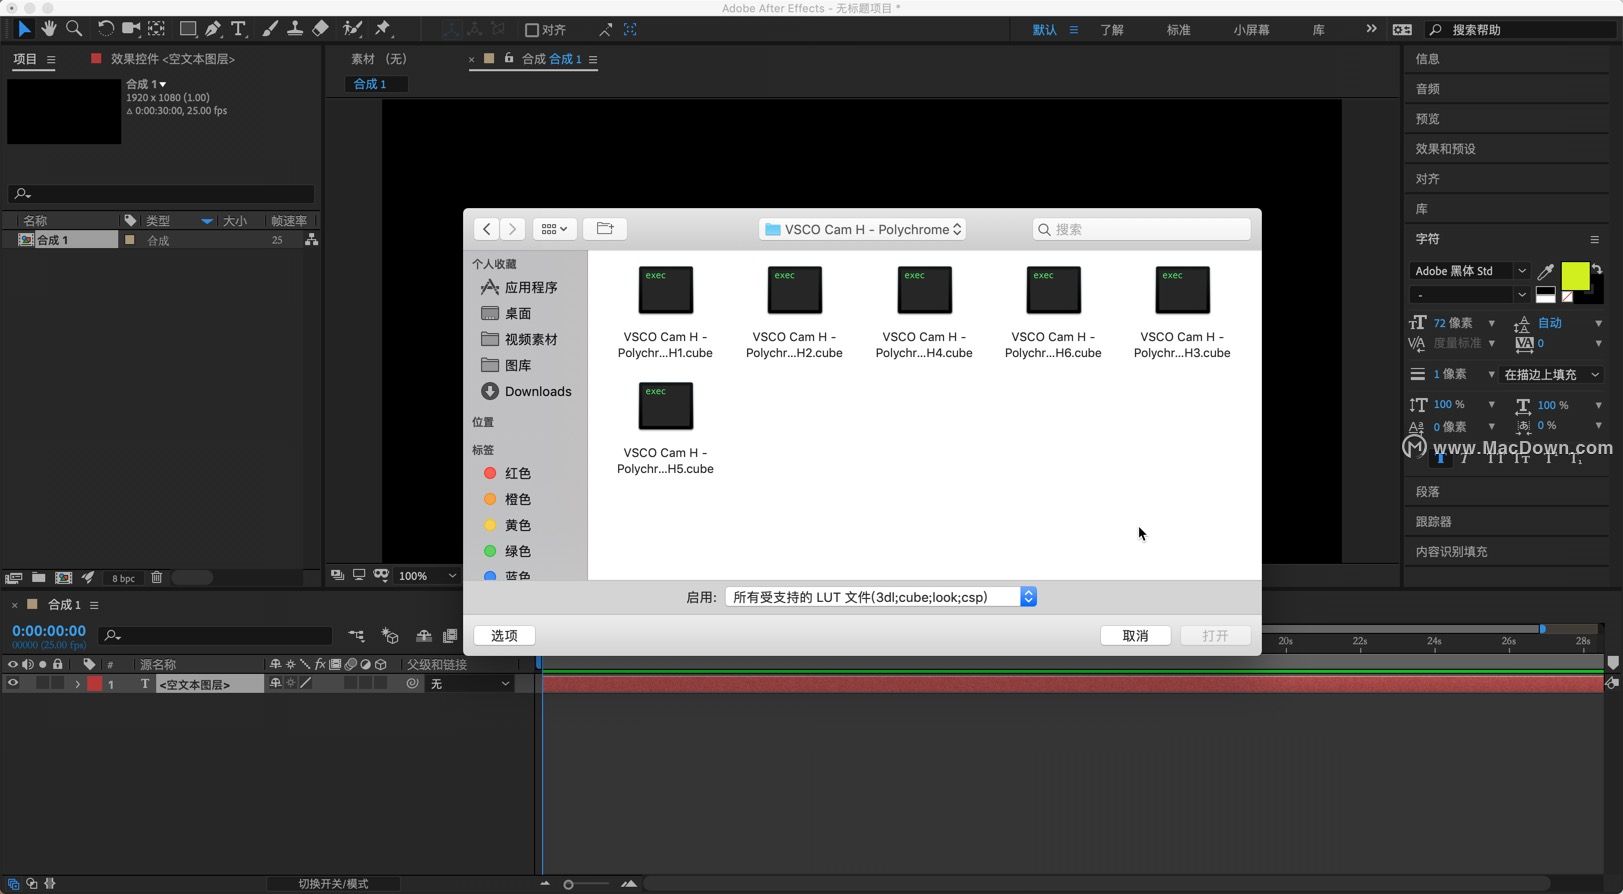Create a new composition from Project panel
The width and height of the screenshot is (1623, 894).
click(63, 577)
